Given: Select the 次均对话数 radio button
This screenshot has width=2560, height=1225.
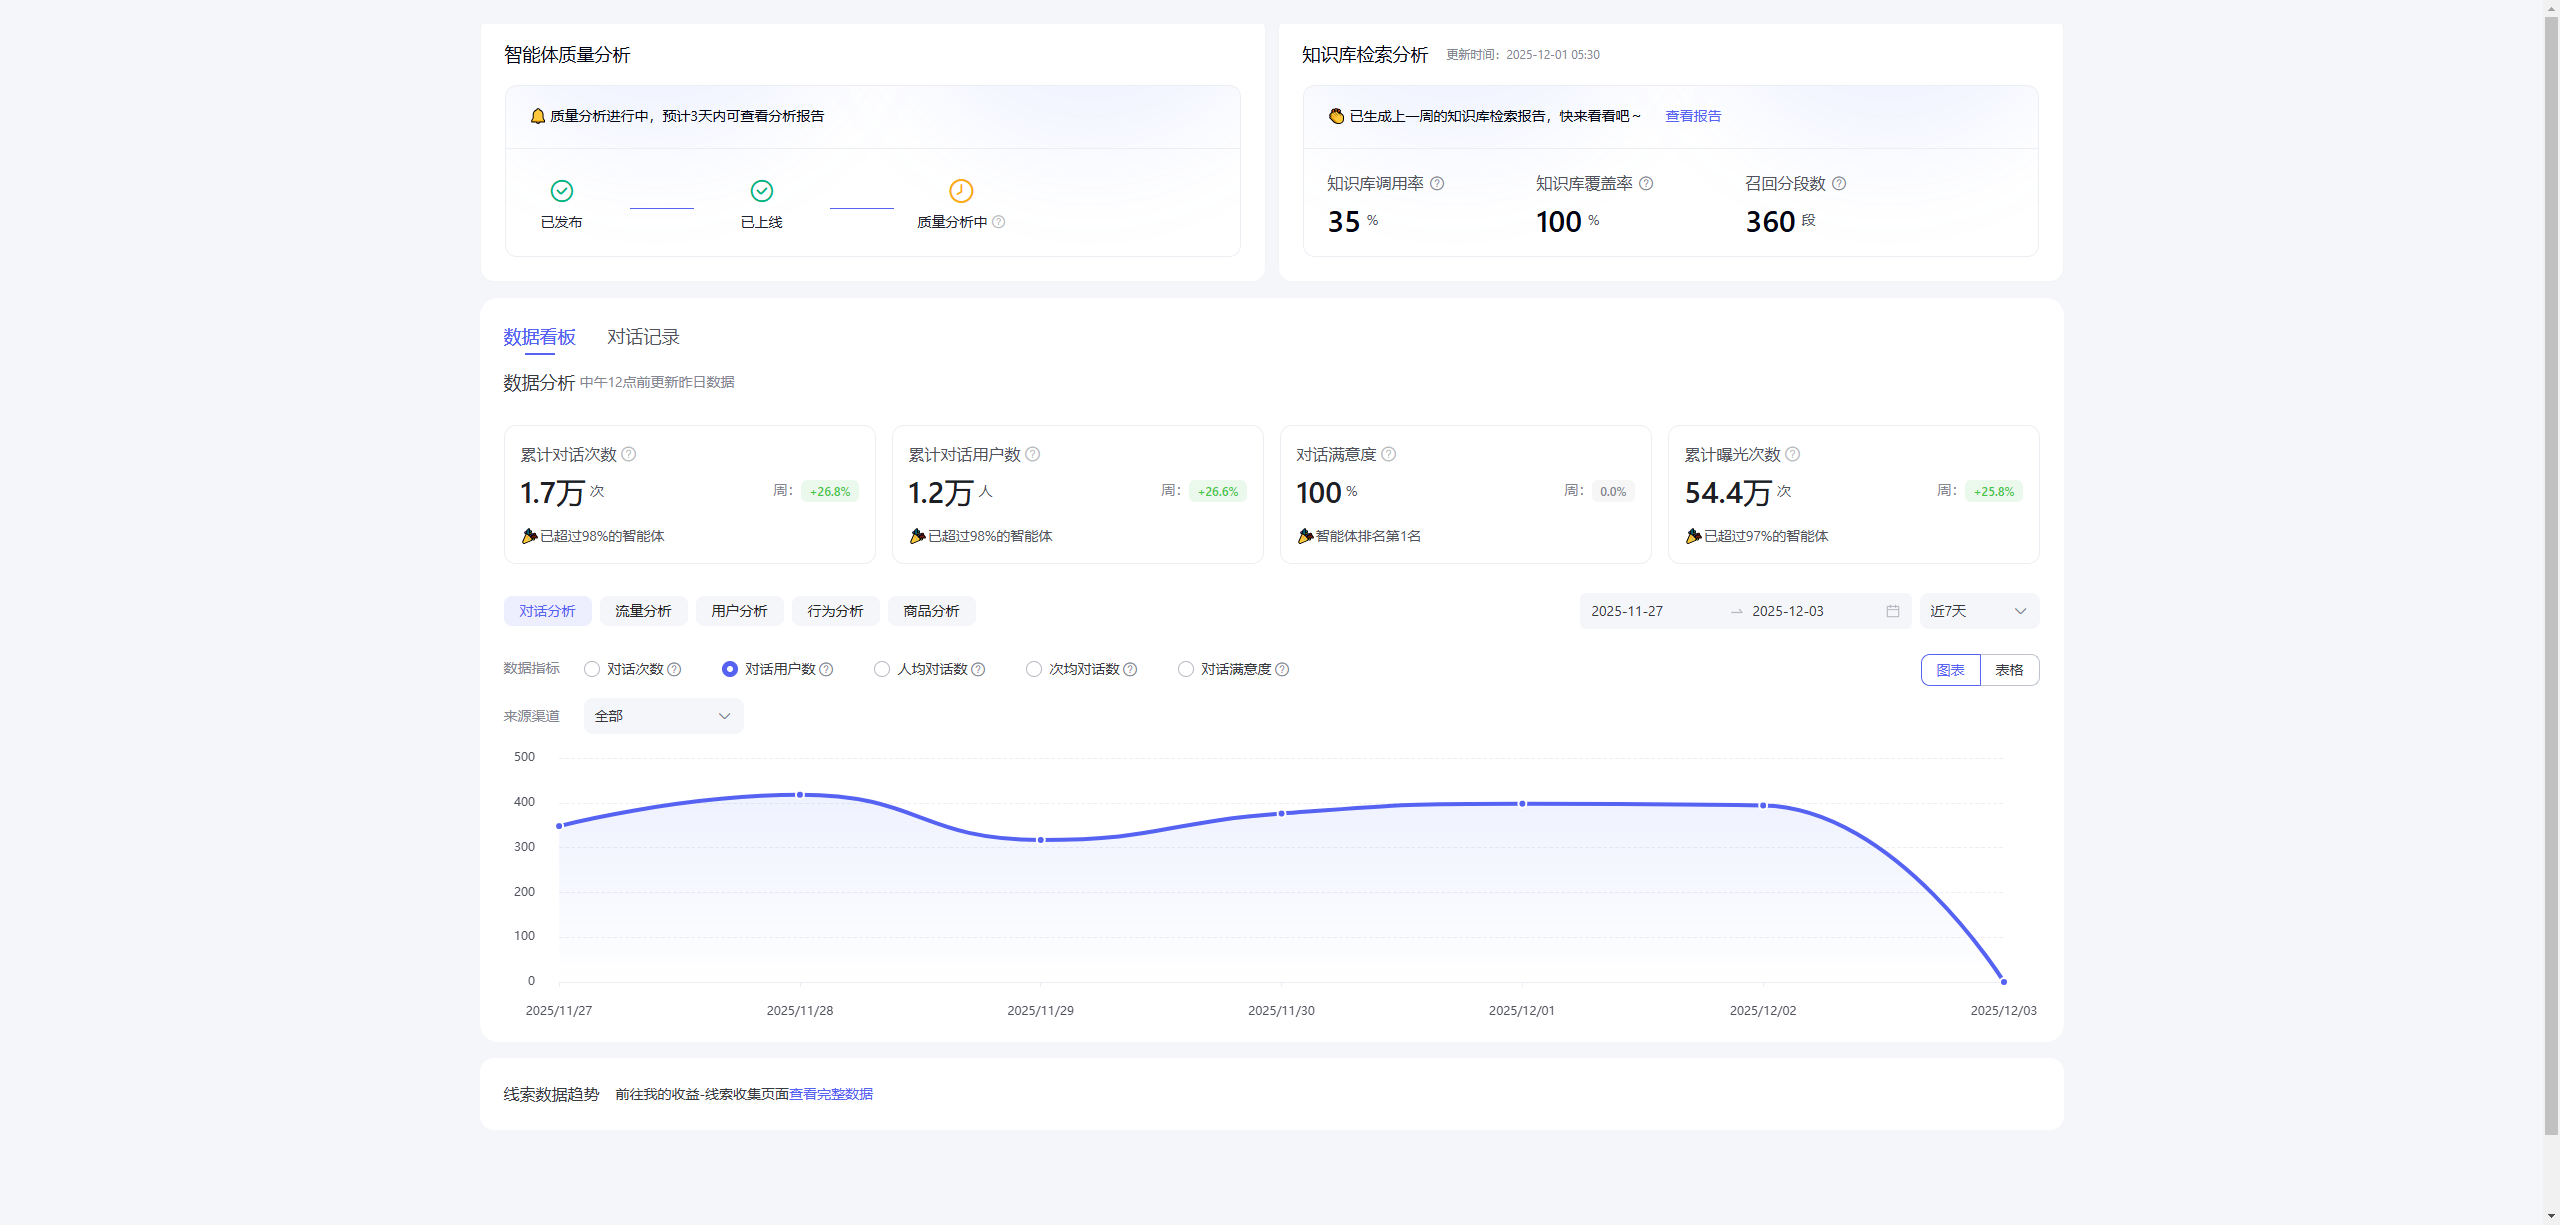Looking at the screenshot, I should (x=1034, y=669).
